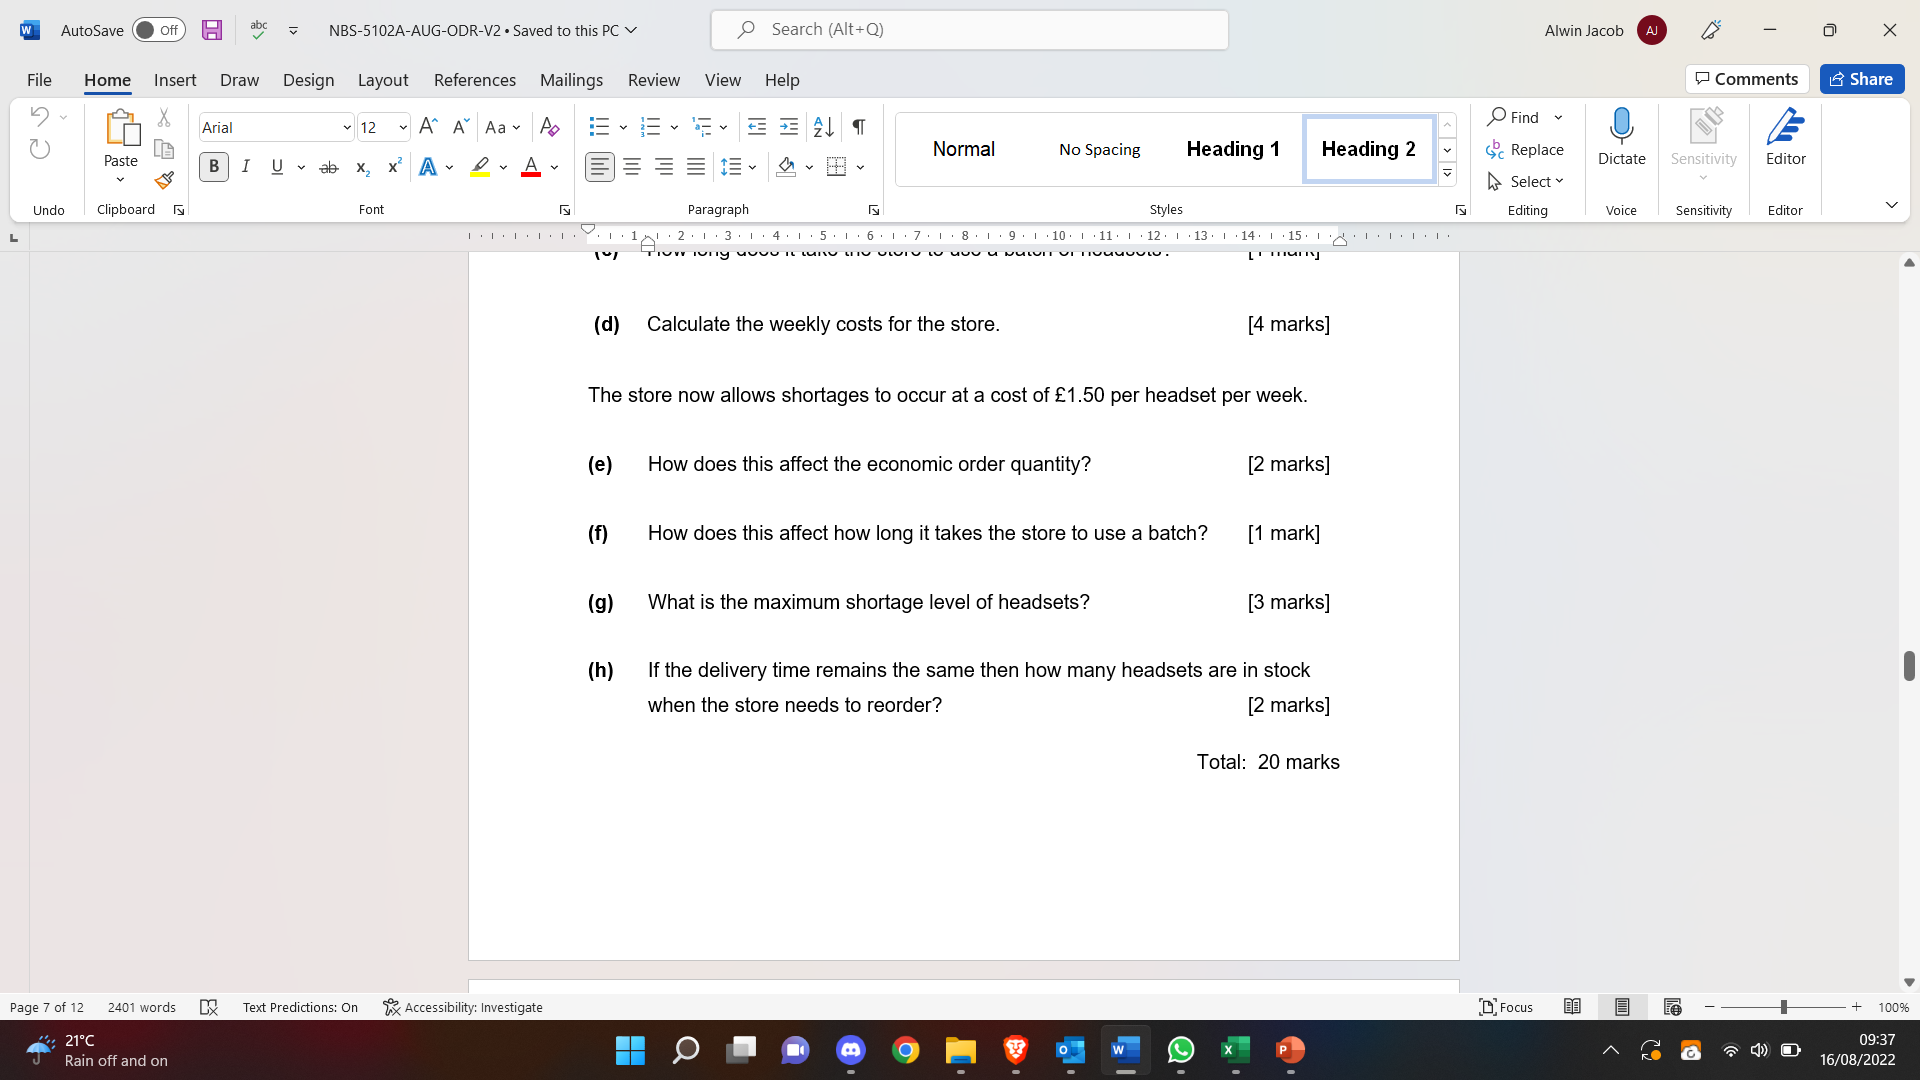Switch to the References tab
This screenshot has width=1920, height=1080.
point(474,80)
